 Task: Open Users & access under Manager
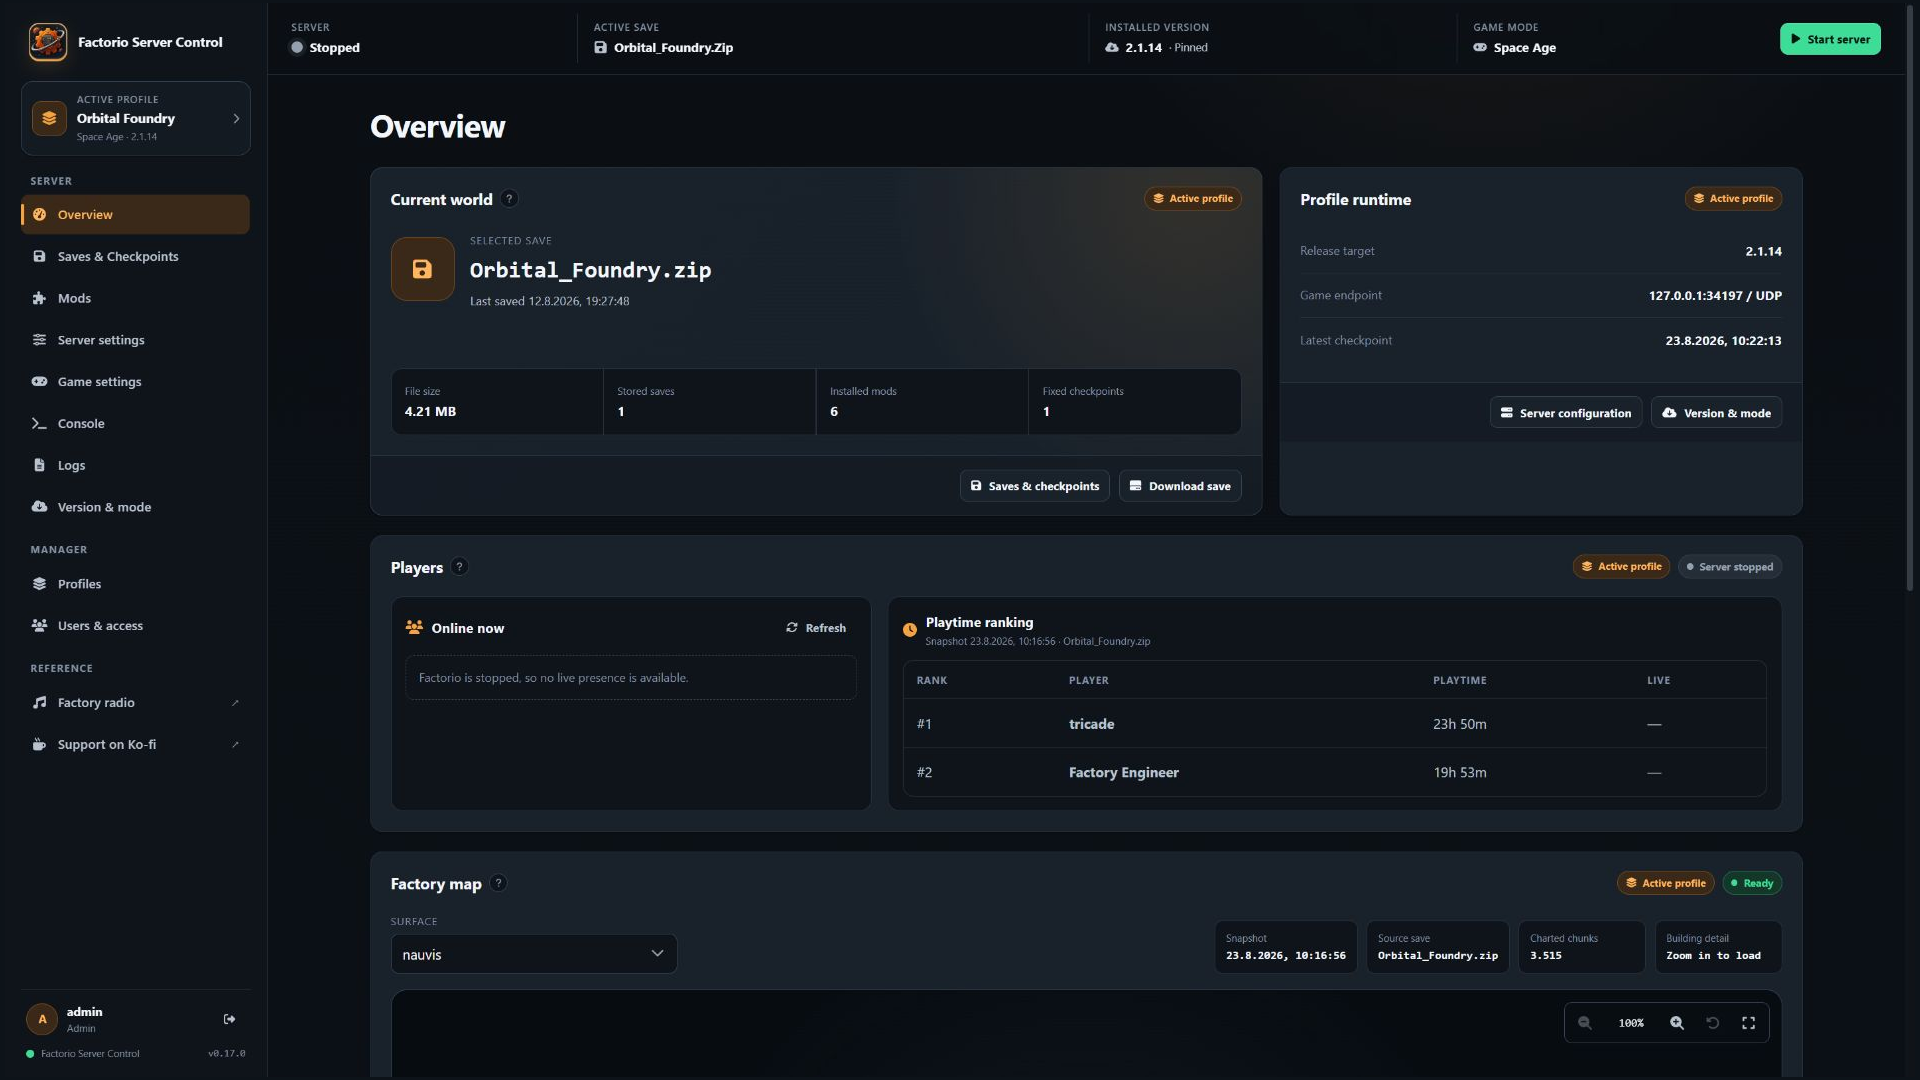pos(136,626)
